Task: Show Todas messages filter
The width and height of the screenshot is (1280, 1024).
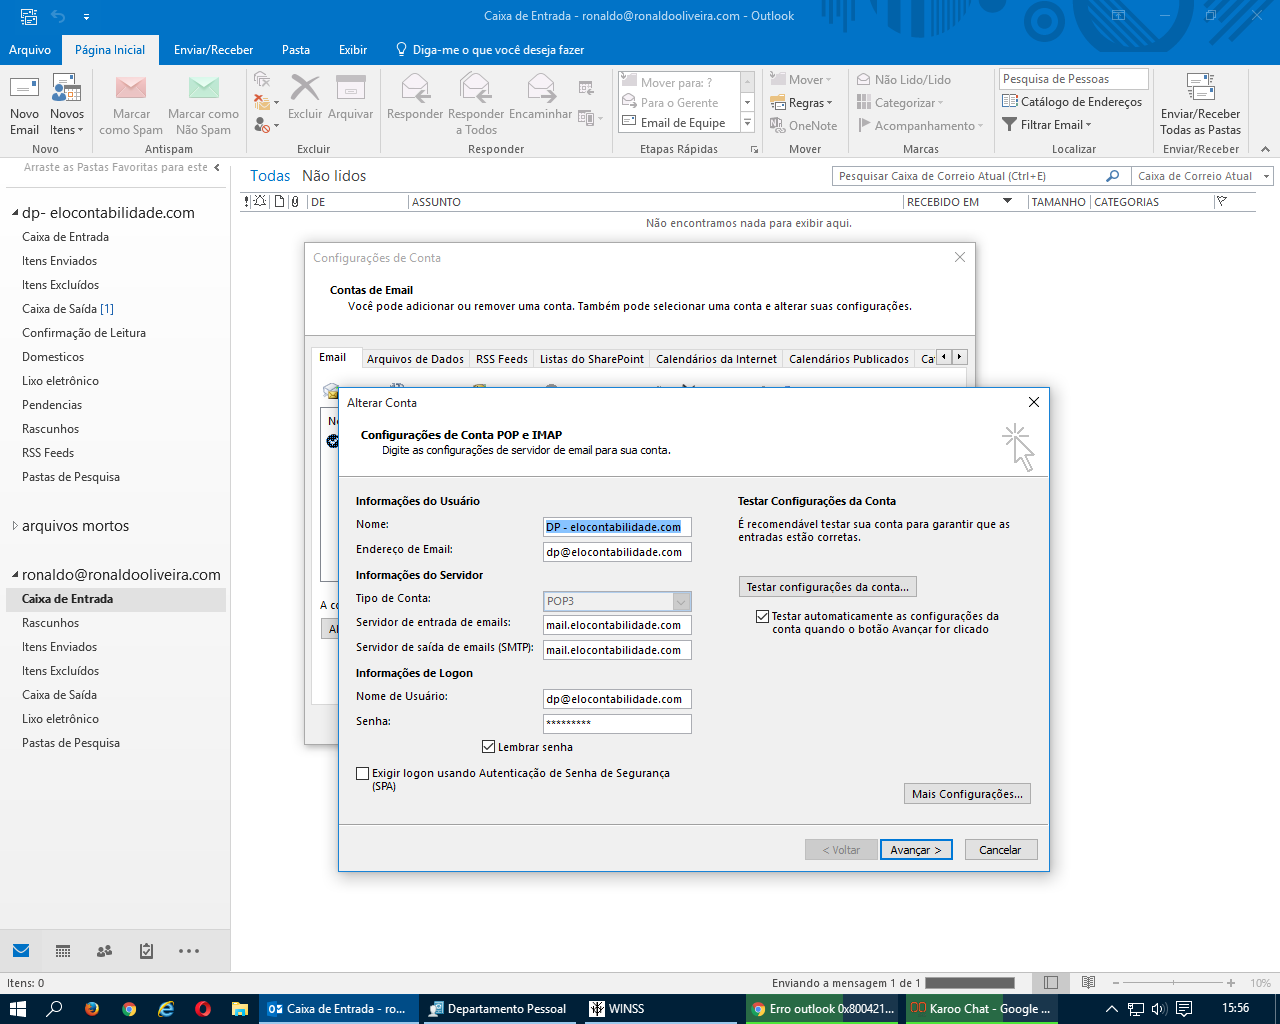Action: point(270,176)
